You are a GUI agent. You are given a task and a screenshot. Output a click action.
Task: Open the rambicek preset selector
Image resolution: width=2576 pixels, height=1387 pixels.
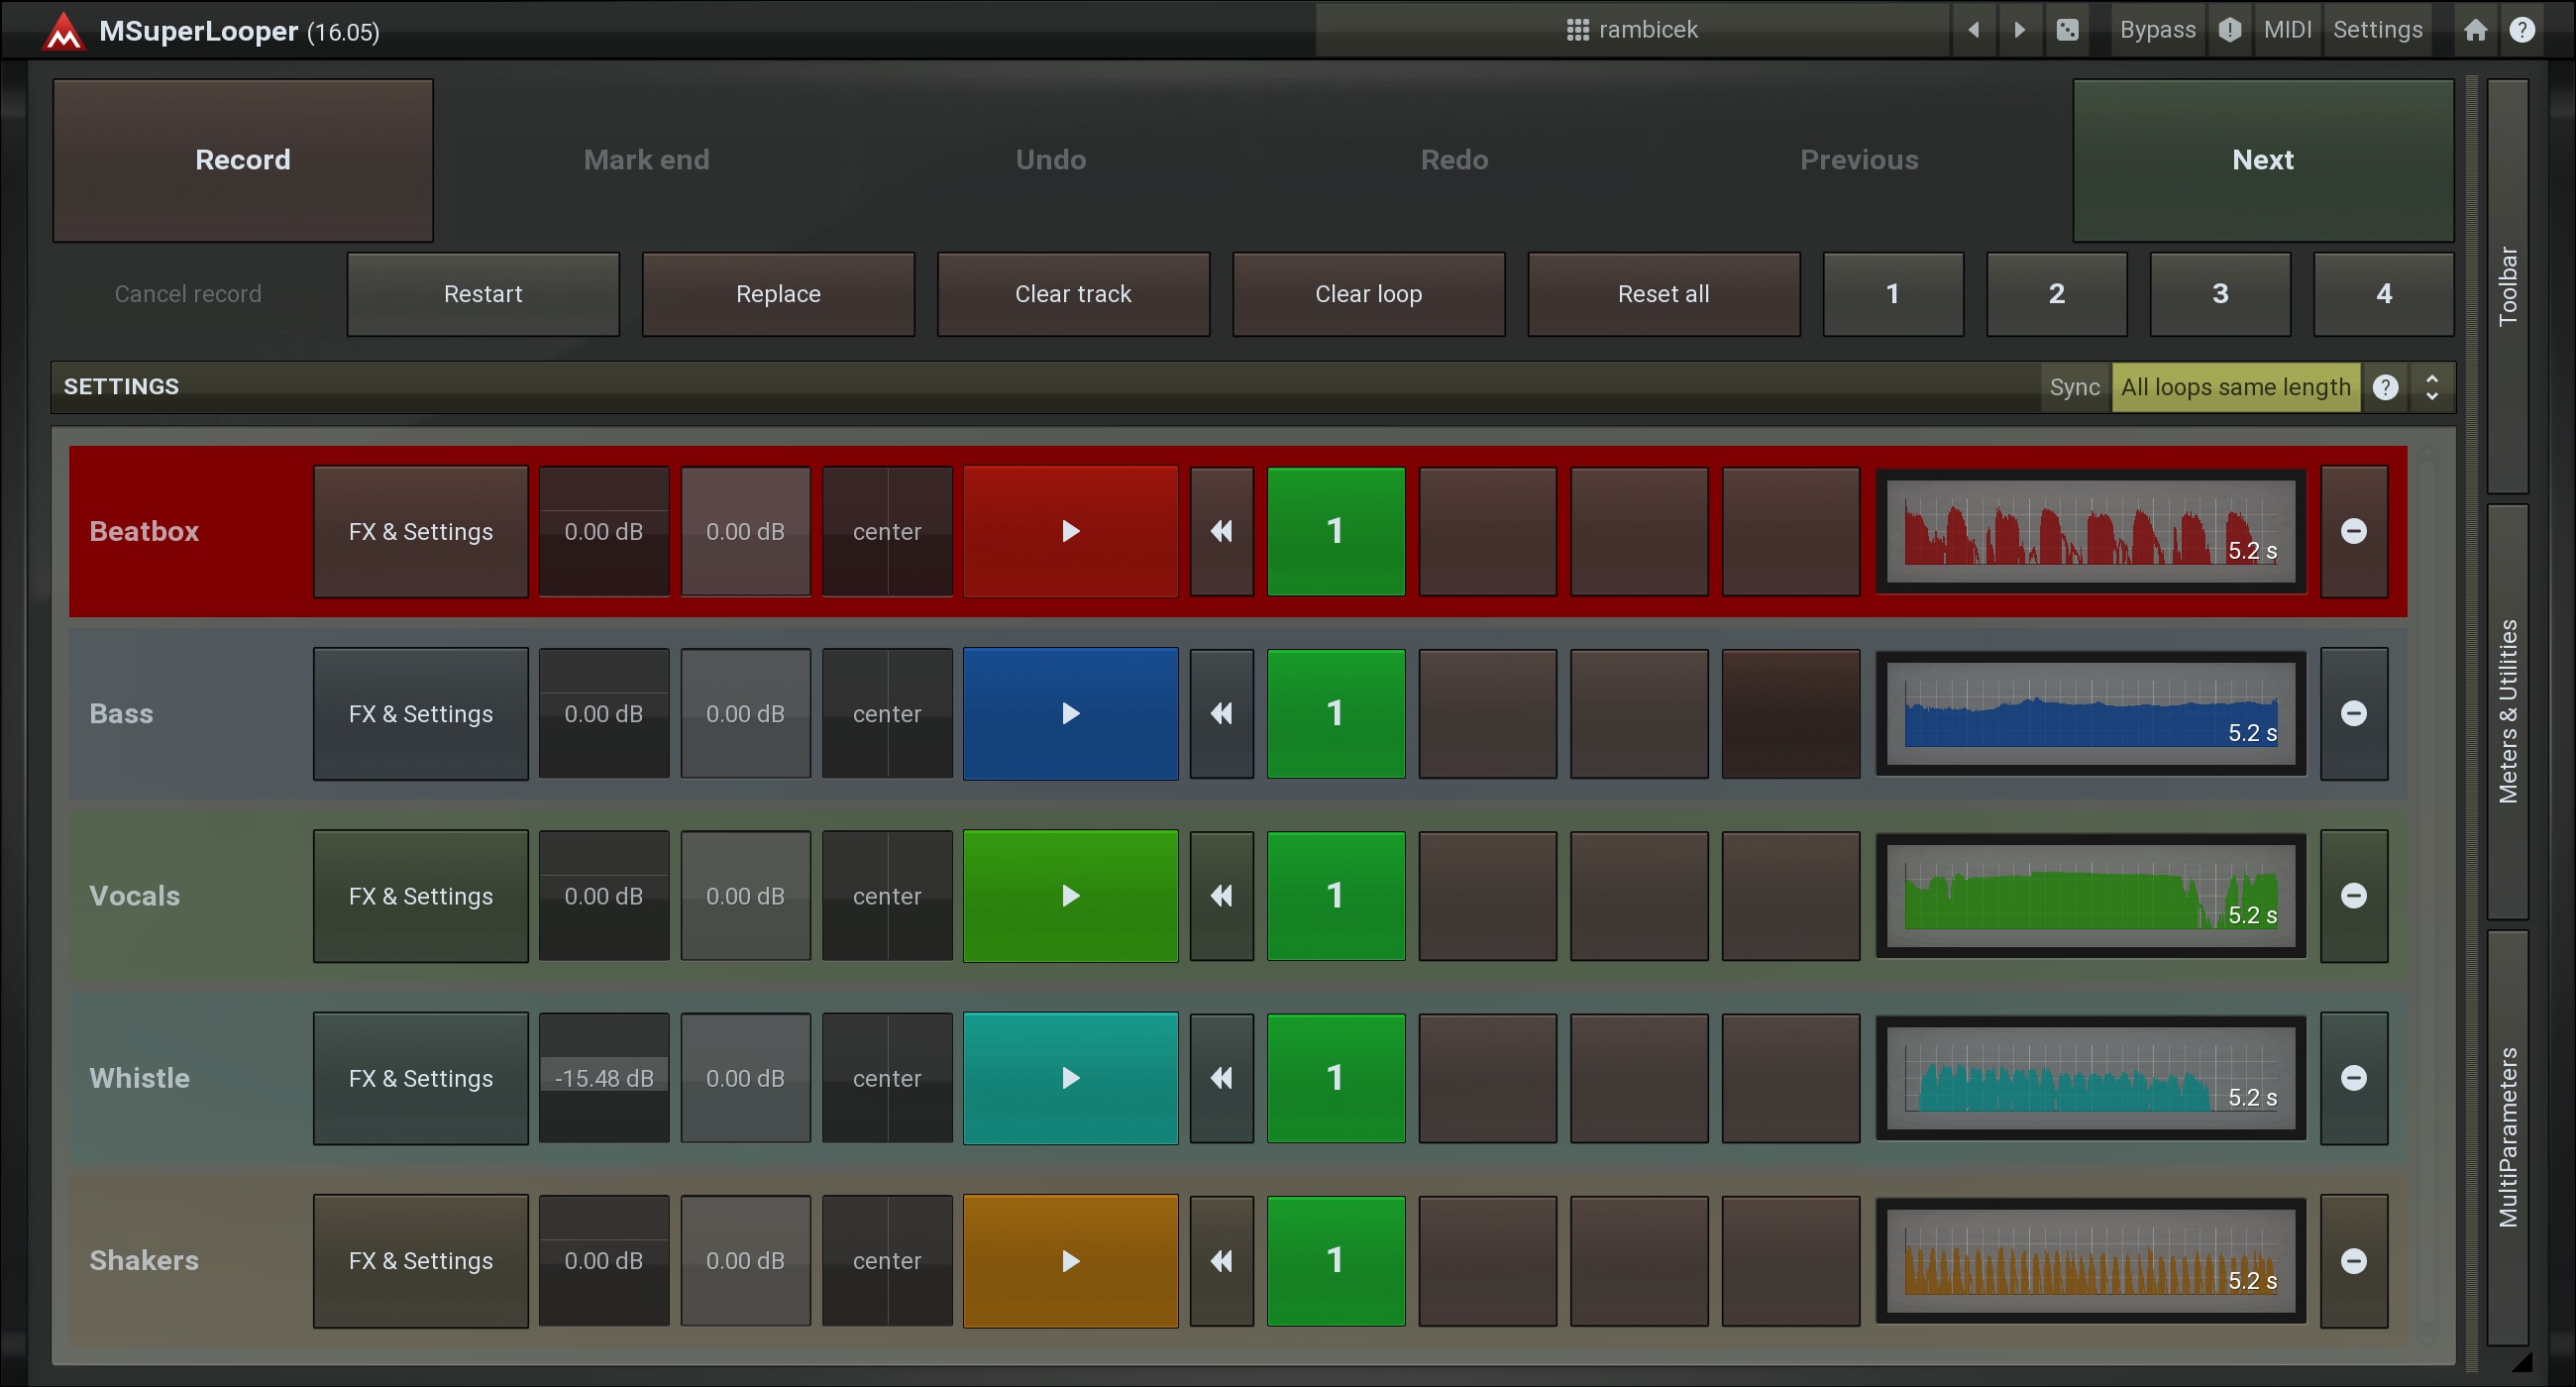[1632, 30]
